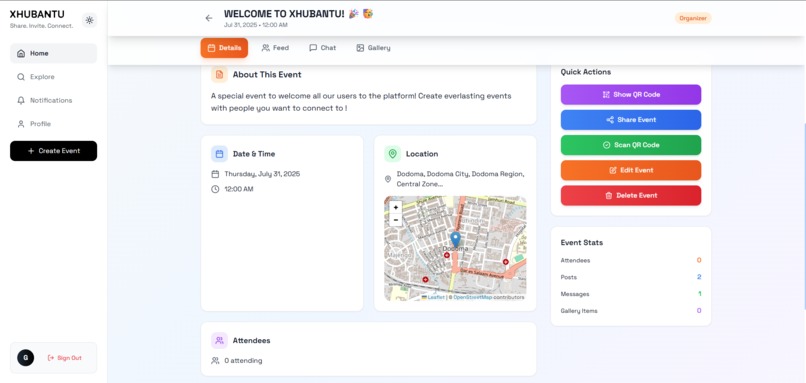Switch to the Chat tab
The height and width of the screenshot is (383, 806).
tap(322, 48)
